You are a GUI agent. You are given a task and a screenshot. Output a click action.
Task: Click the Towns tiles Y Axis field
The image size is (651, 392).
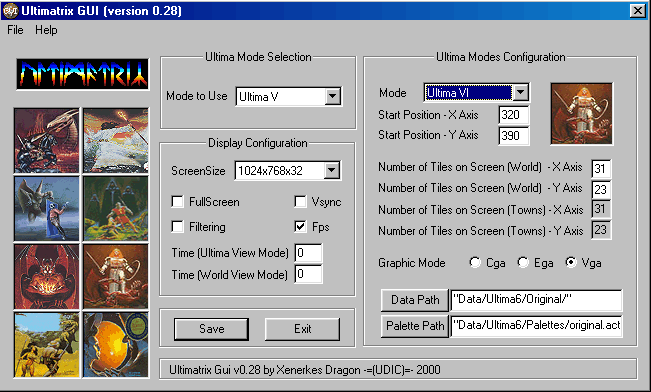[x=601, y=230]
